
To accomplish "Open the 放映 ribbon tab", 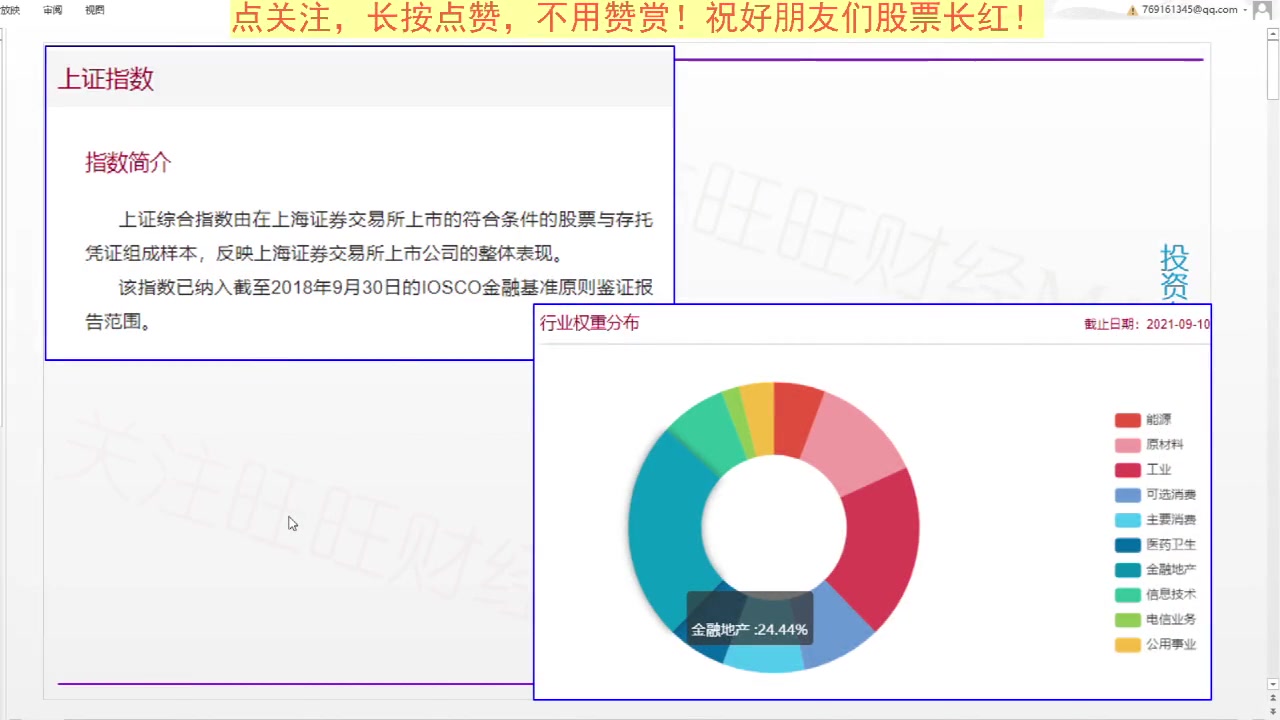I will pos(9,10).
